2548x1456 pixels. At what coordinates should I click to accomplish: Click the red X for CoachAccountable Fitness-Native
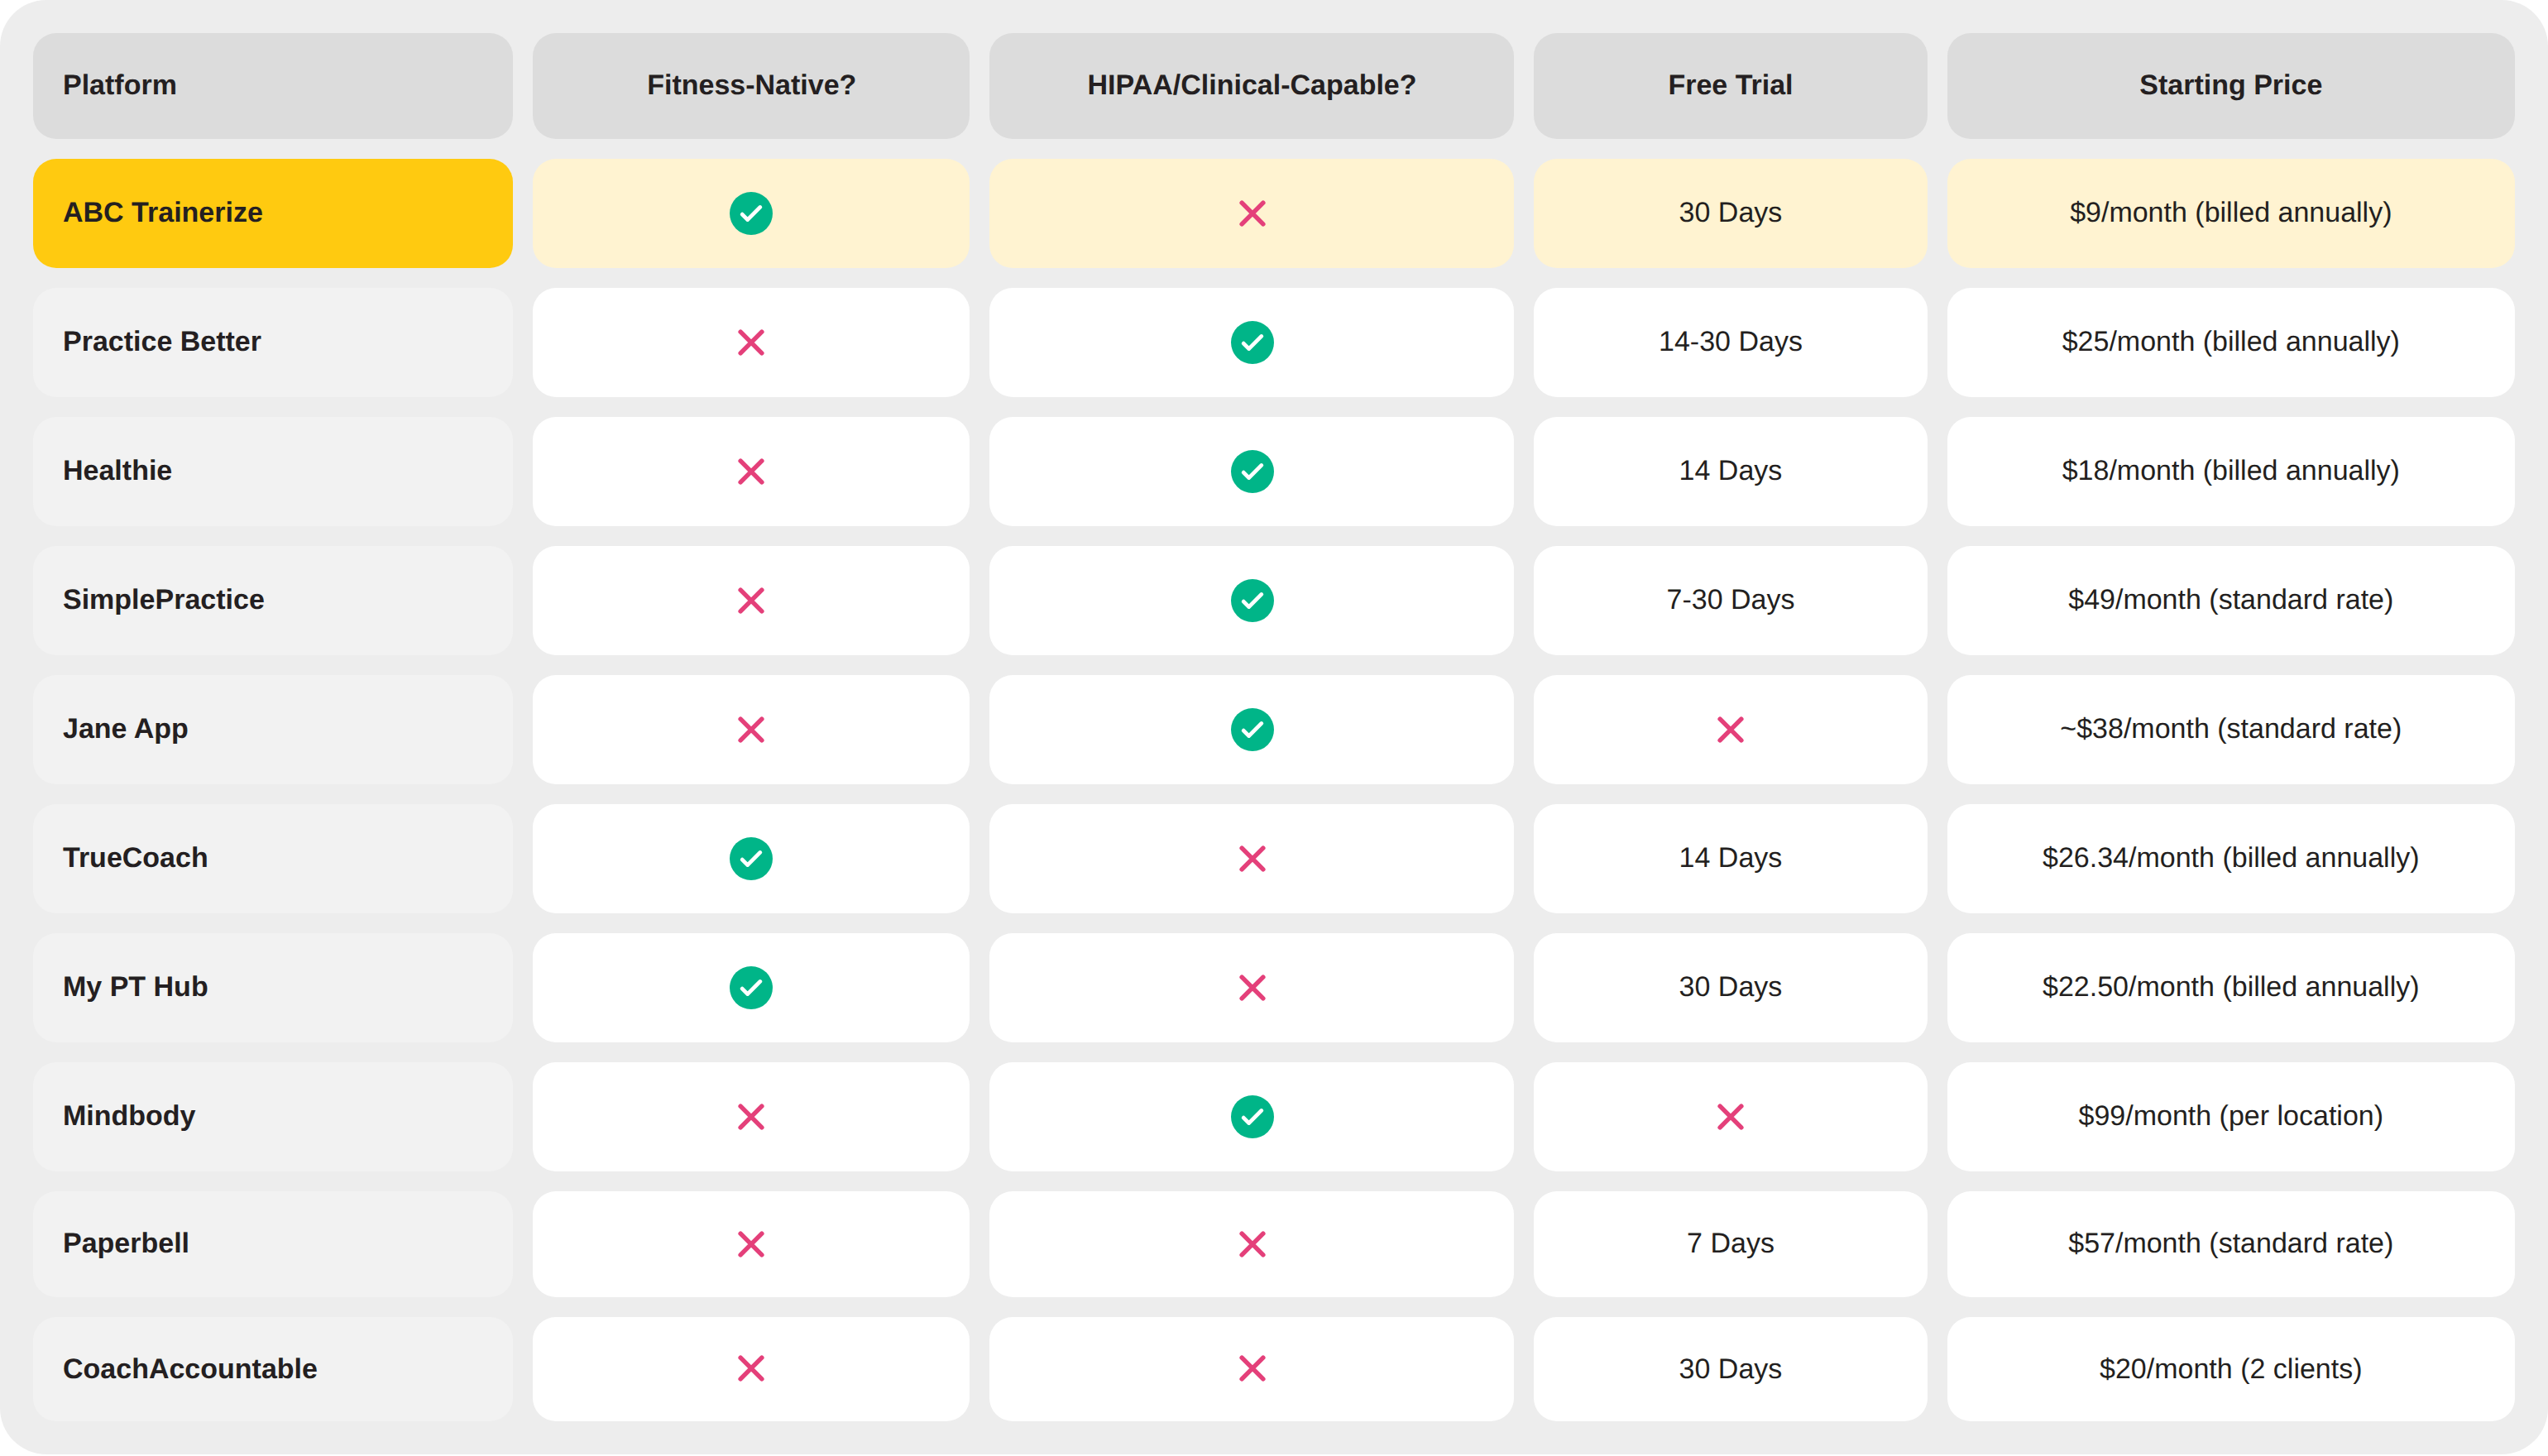751,1368
